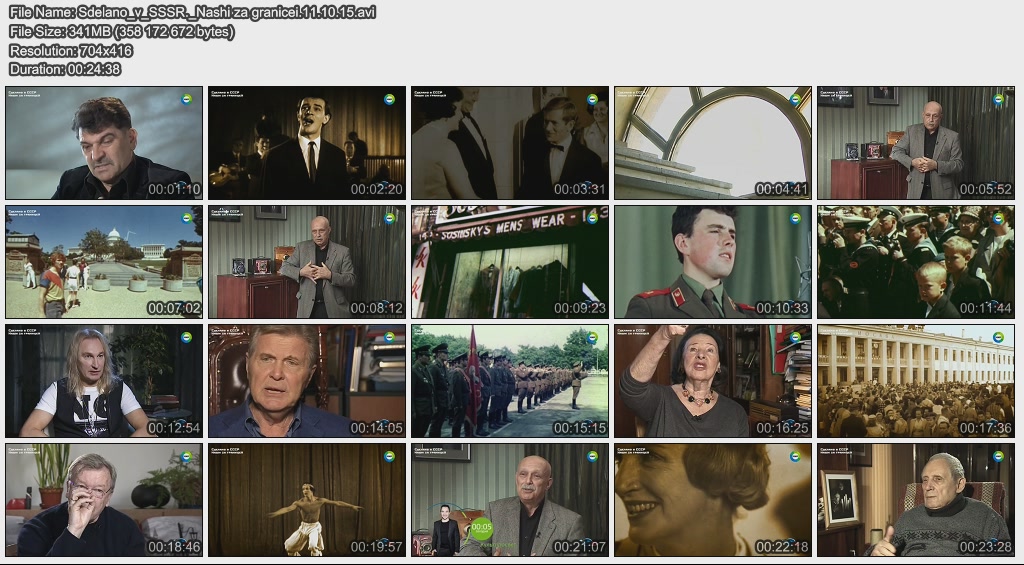Click the thumbnail marked 00:07:02
This screenshot has width=1024, height=565.
click(x=104, y=262)
